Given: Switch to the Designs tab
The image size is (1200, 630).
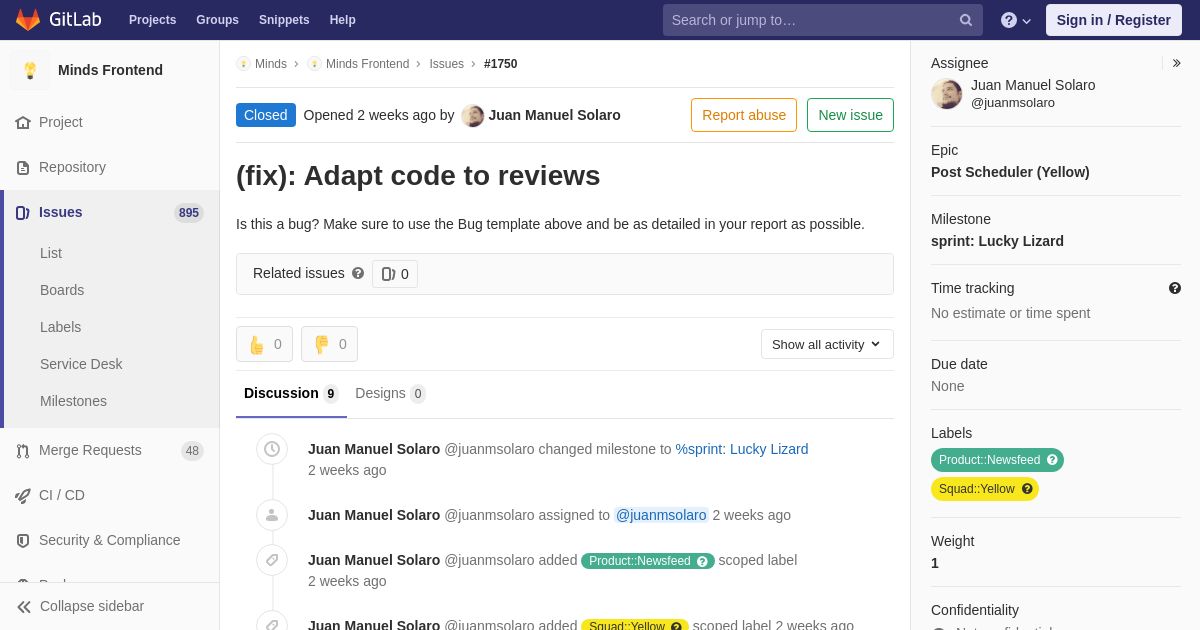Looking at the screenshot, I should pyautogui.click(x=389, y=393).
